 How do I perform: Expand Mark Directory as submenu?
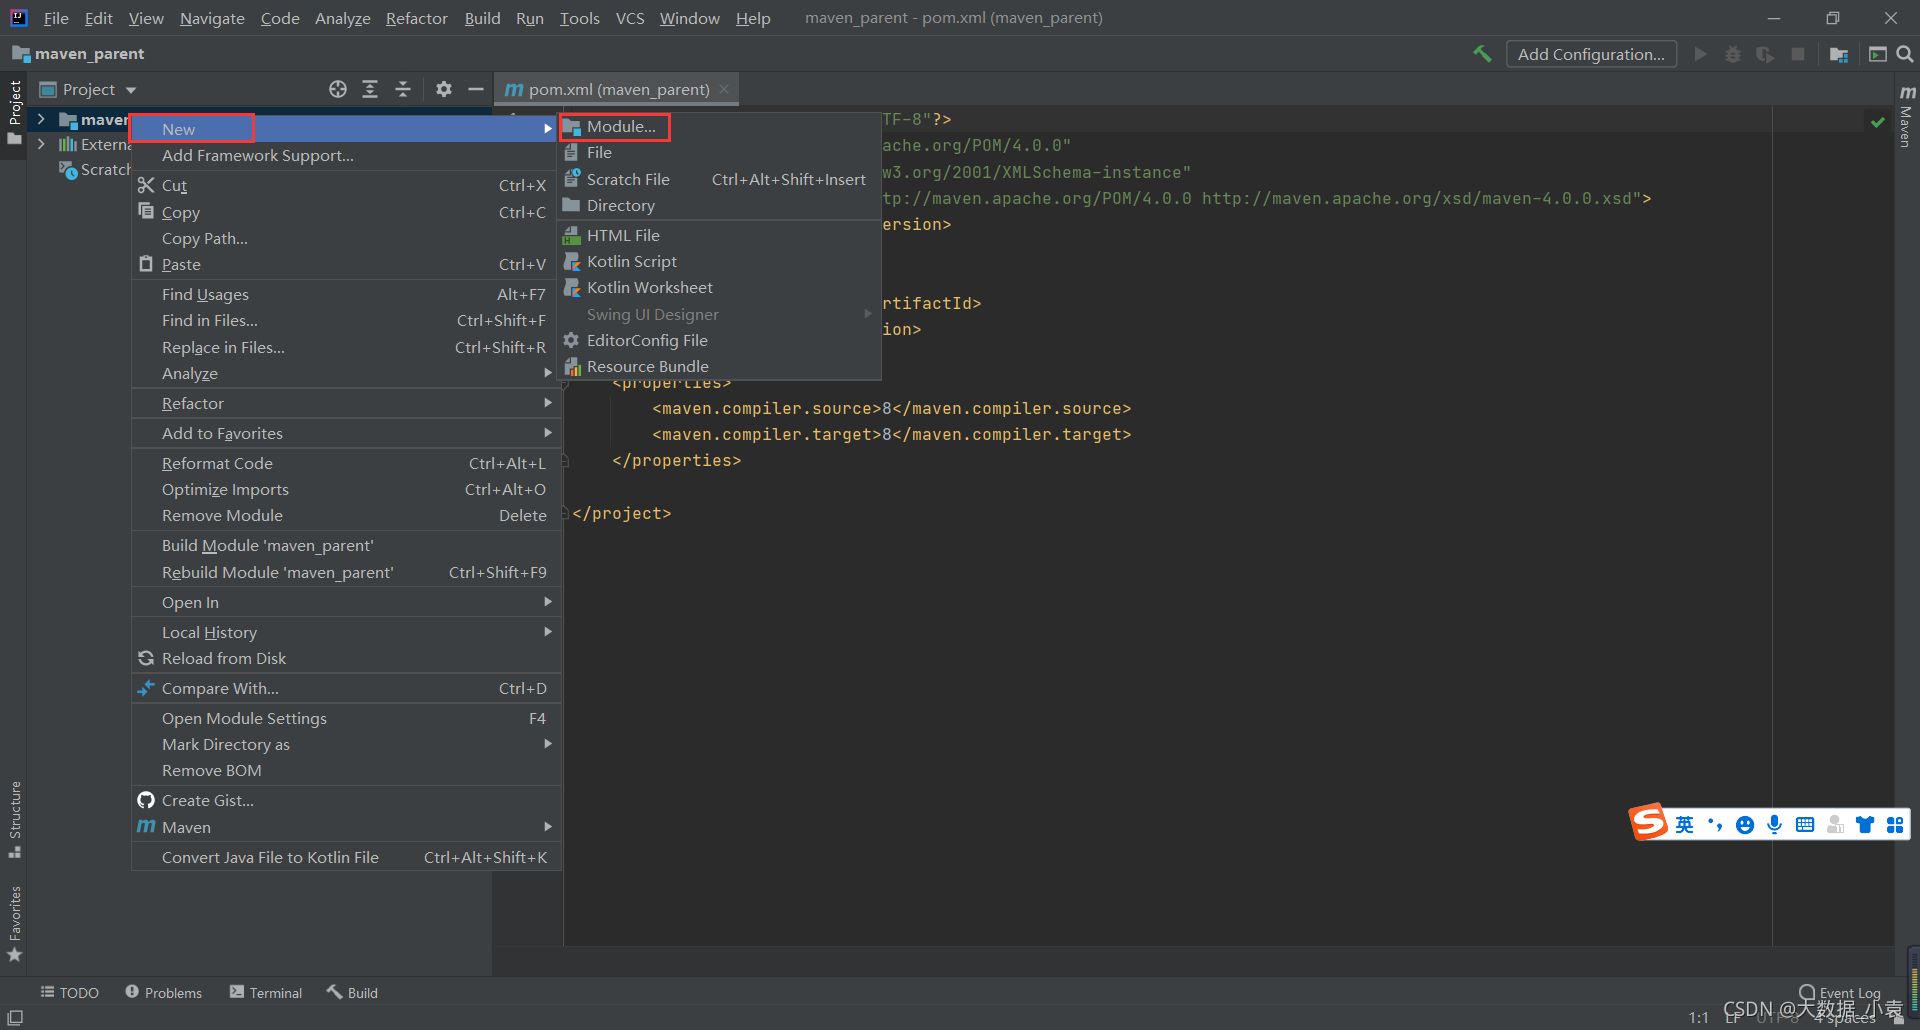pyautogui.click(x=346, y=744)
